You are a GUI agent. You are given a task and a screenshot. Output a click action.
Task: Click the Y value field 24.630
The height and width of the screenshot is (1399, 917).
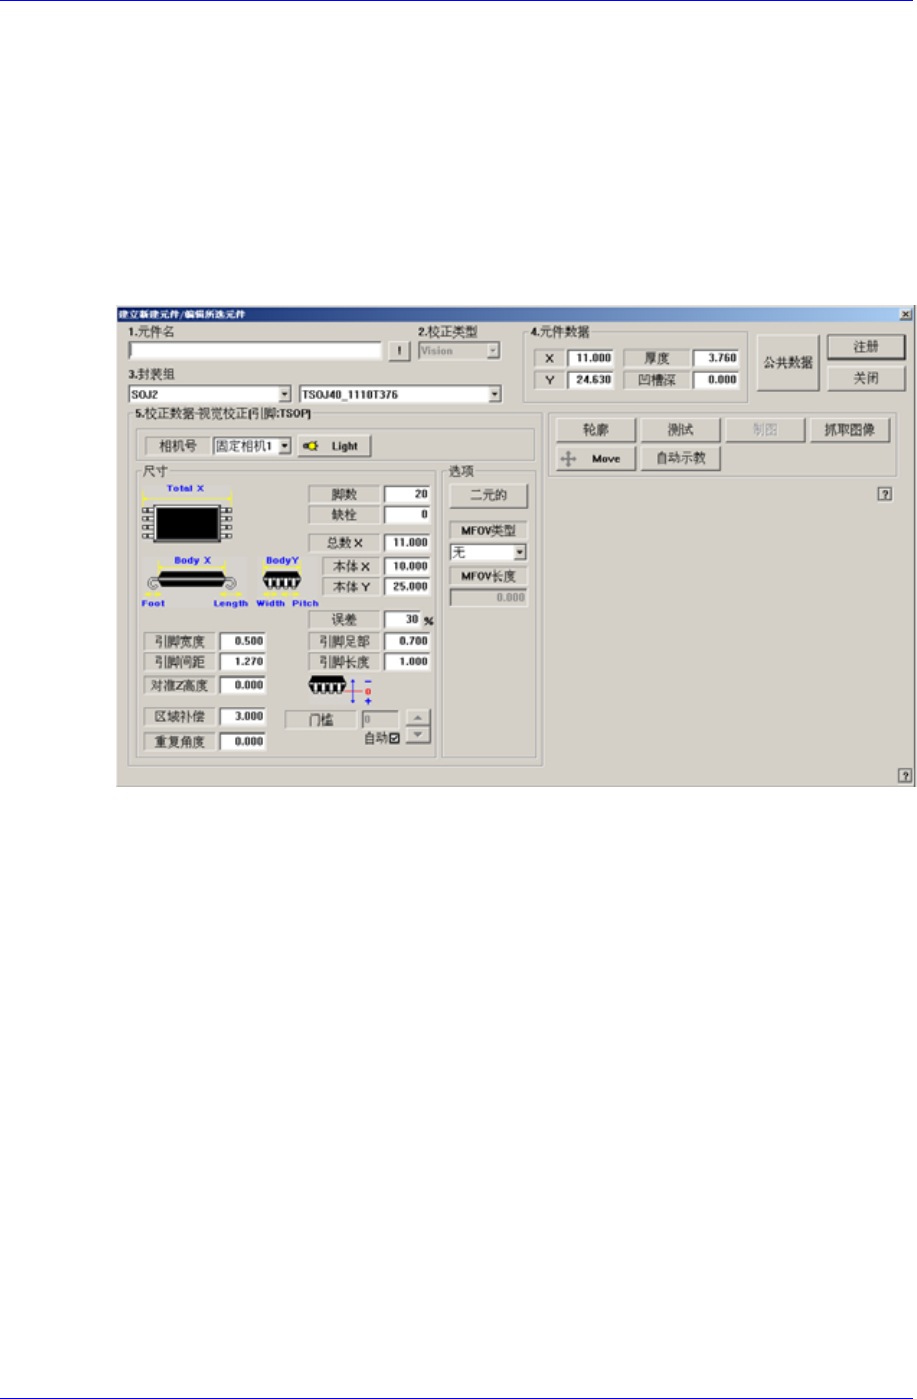point(590,380)
